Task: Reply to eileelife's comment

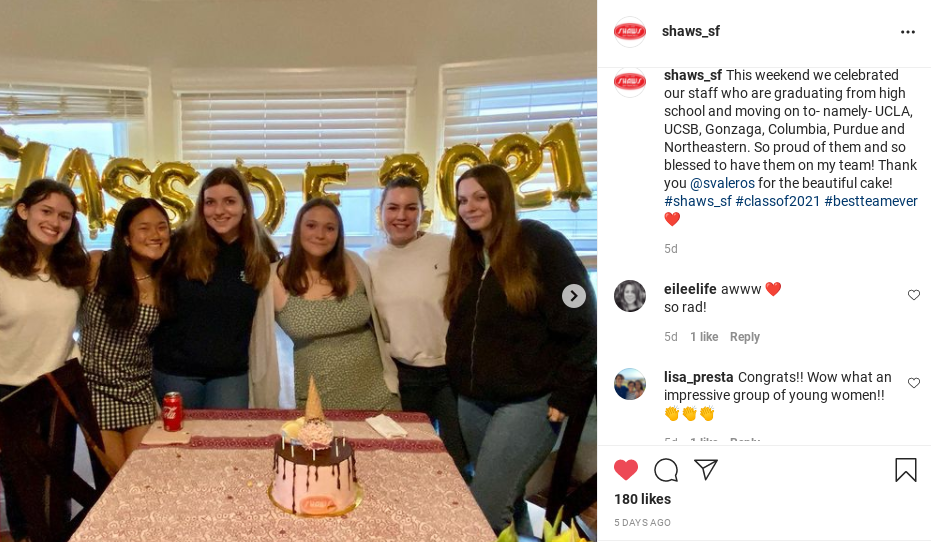Action: (745, 337)
